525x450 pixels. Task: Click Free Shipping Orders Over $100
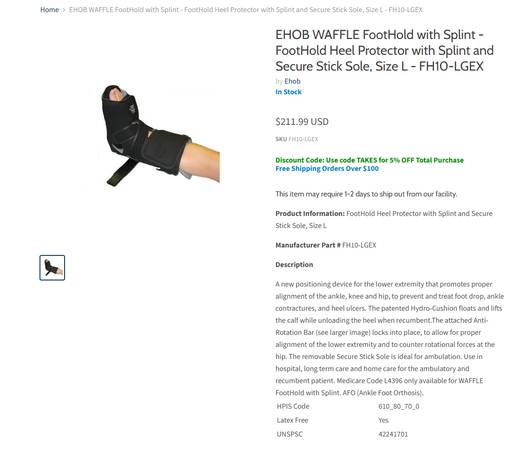[327, 168]
